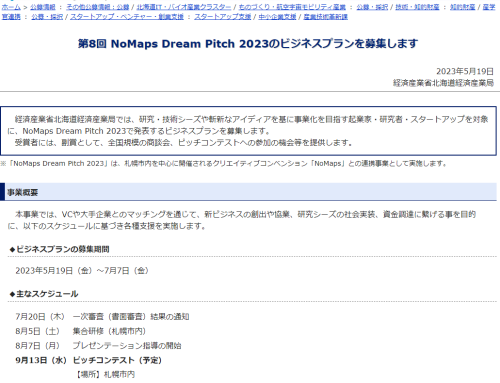Click the 【場所】札幌市内 line
500x383 pixels.
point(105,374)
